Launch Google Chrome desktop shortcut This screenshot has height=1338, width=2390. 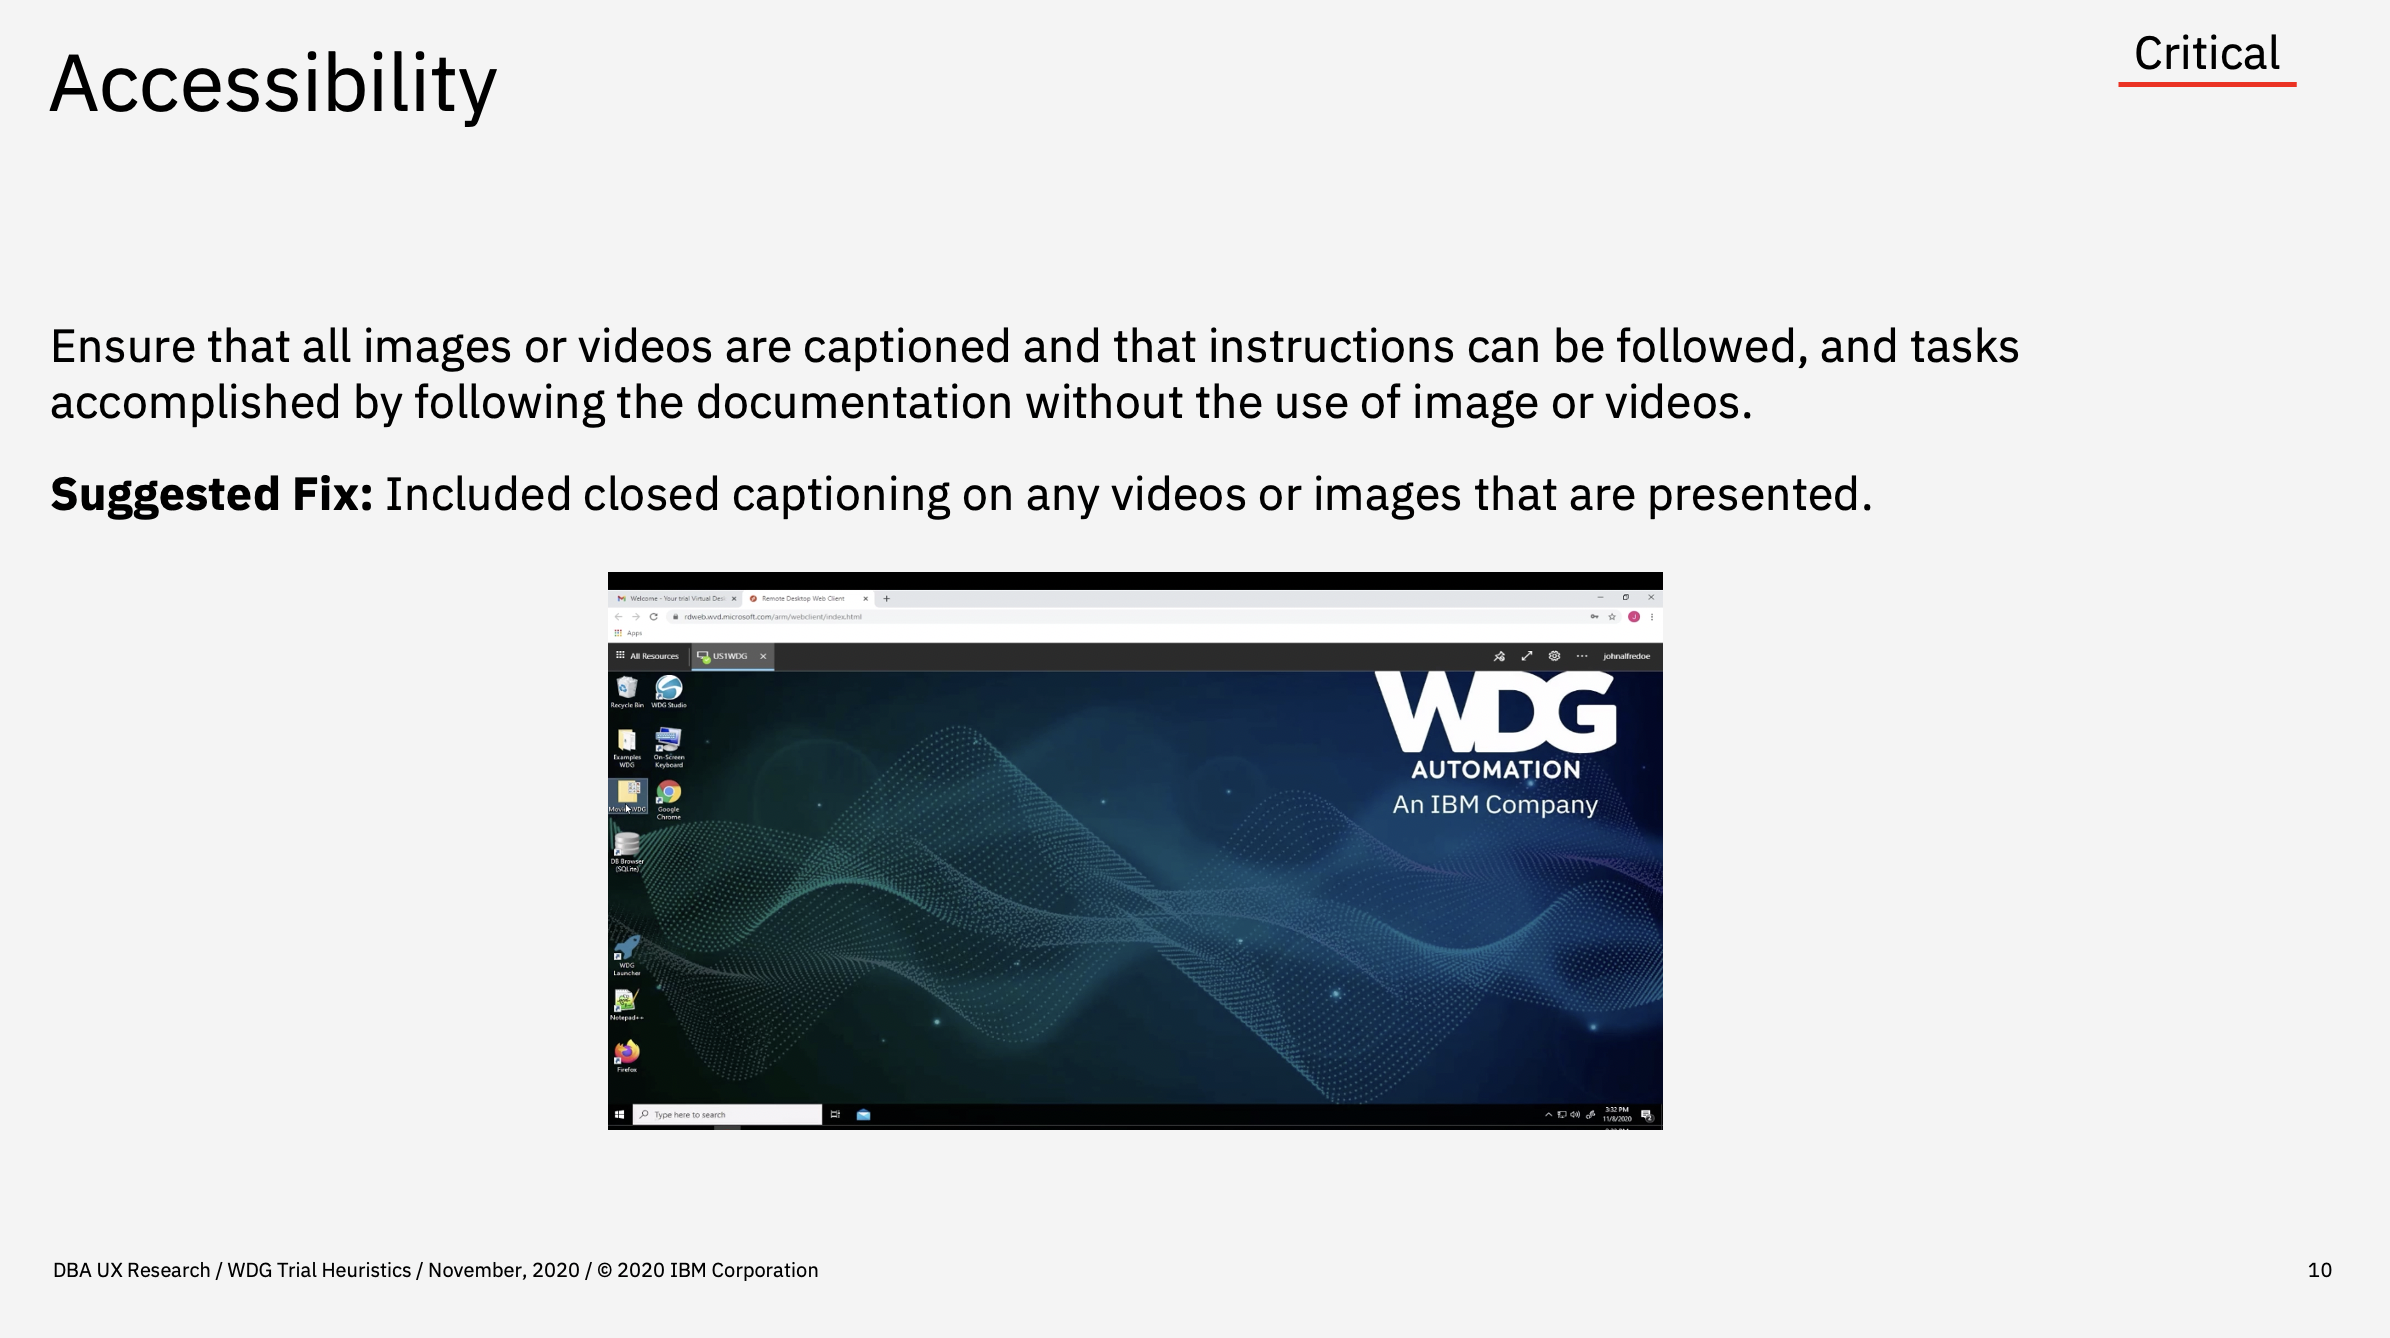669,799
